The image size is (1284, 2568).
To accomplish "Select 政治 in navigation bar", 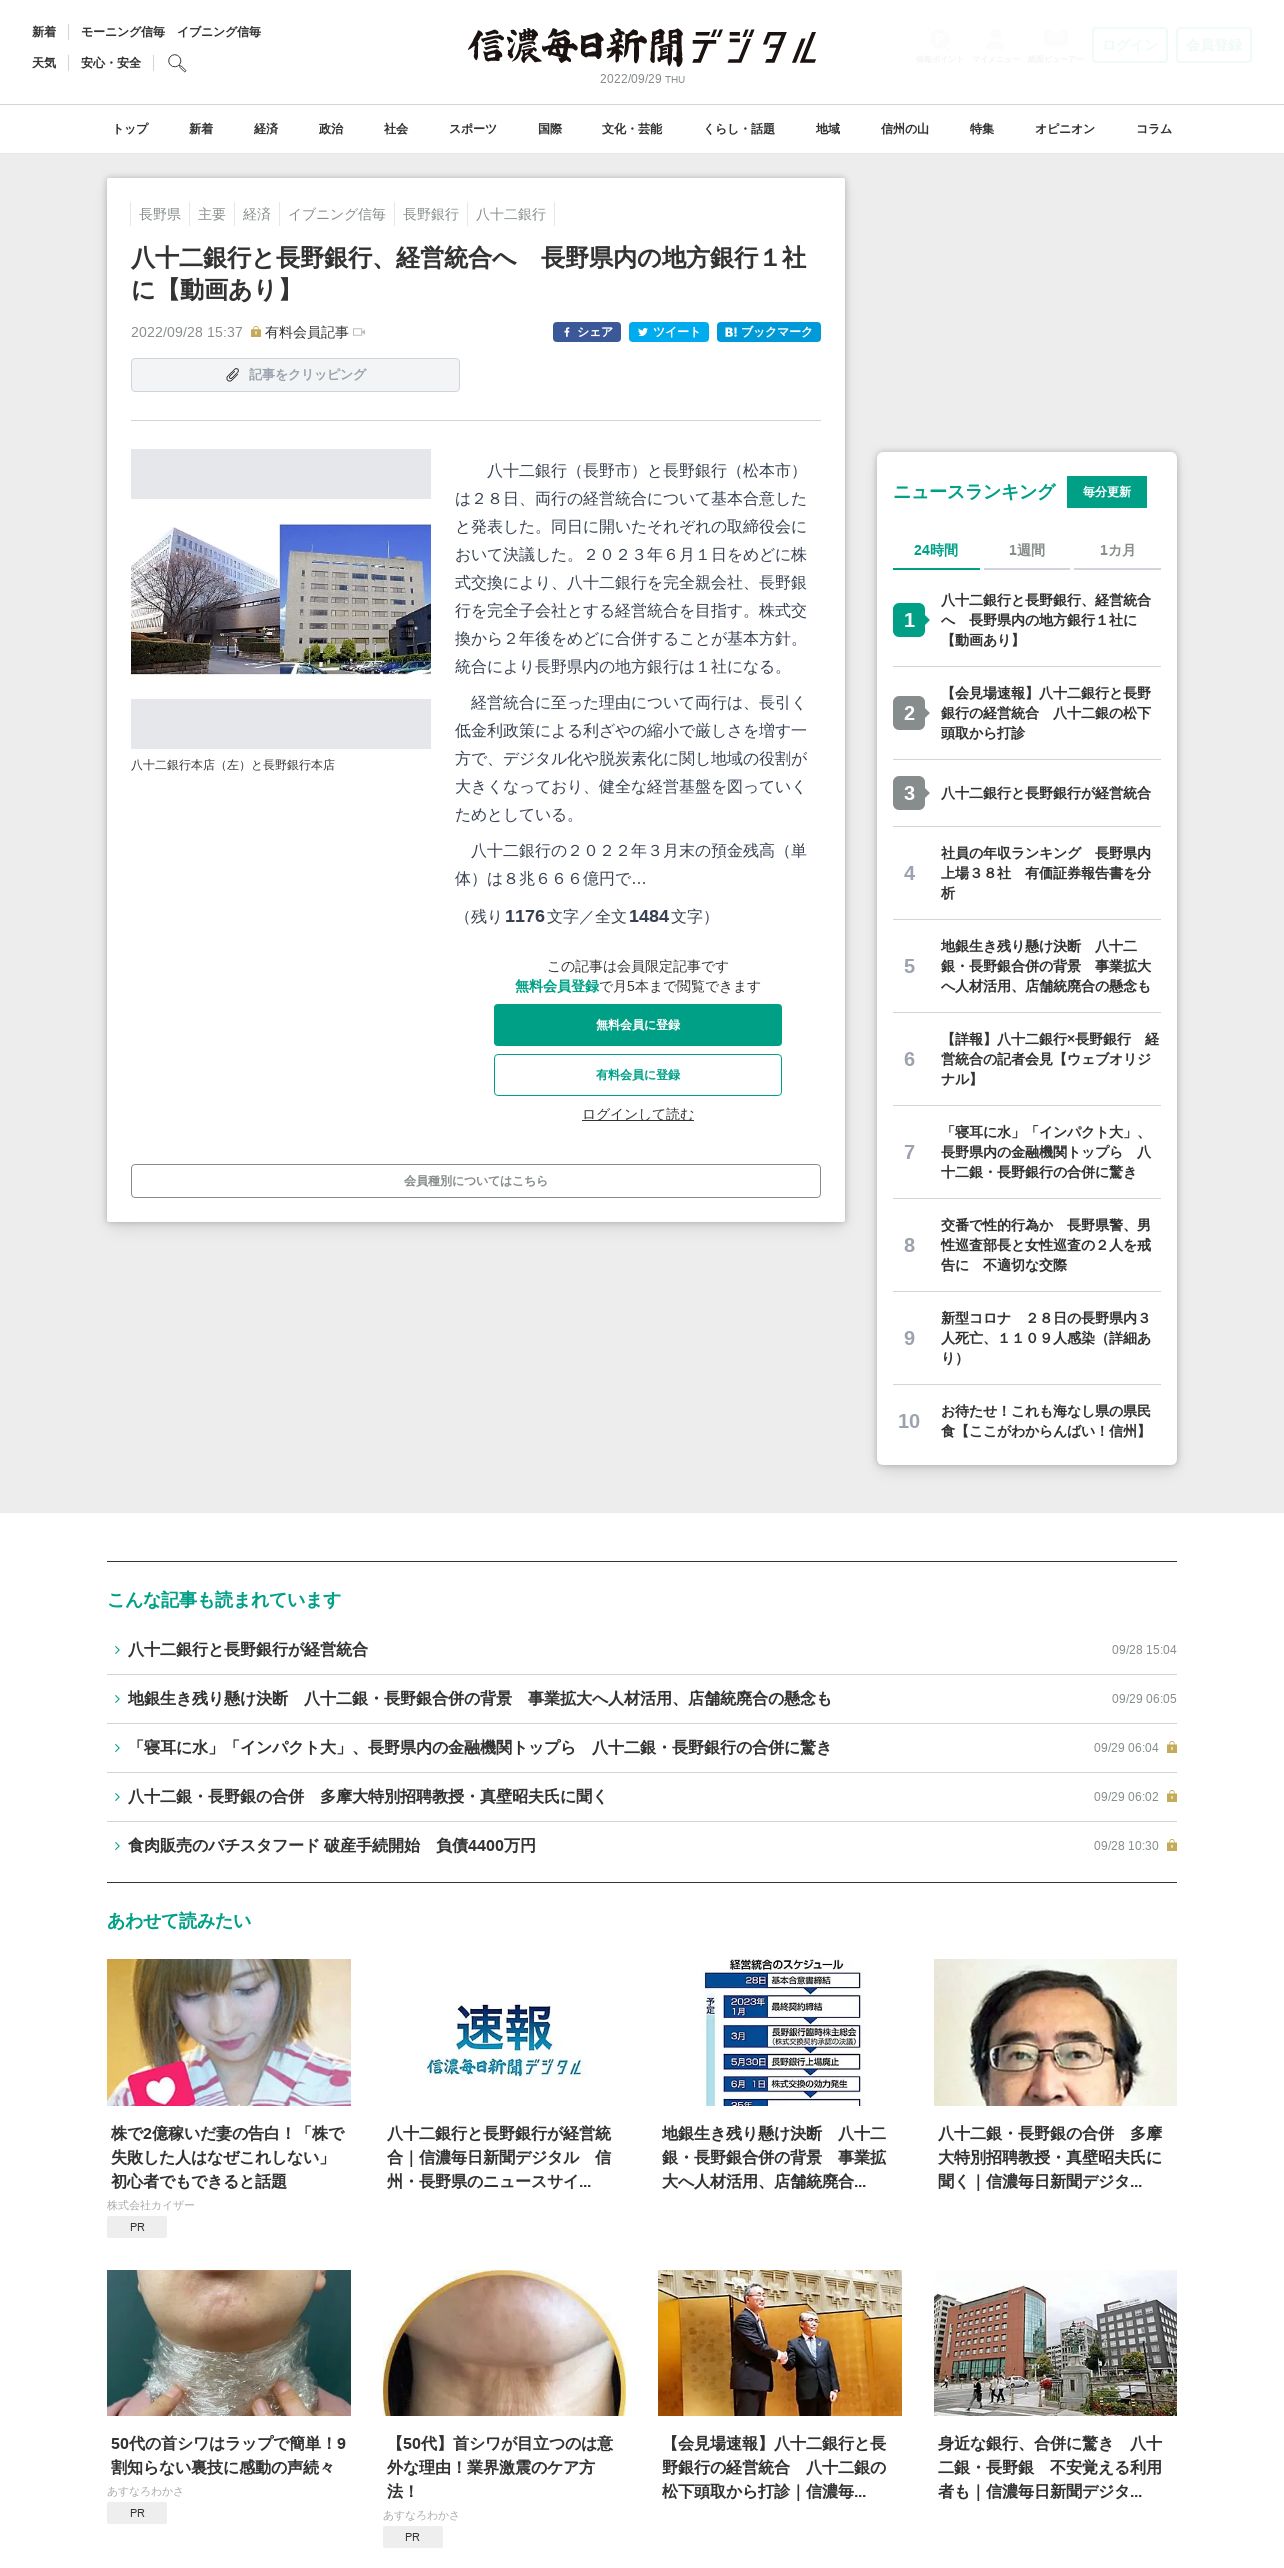I will click(x=331, y=129).
